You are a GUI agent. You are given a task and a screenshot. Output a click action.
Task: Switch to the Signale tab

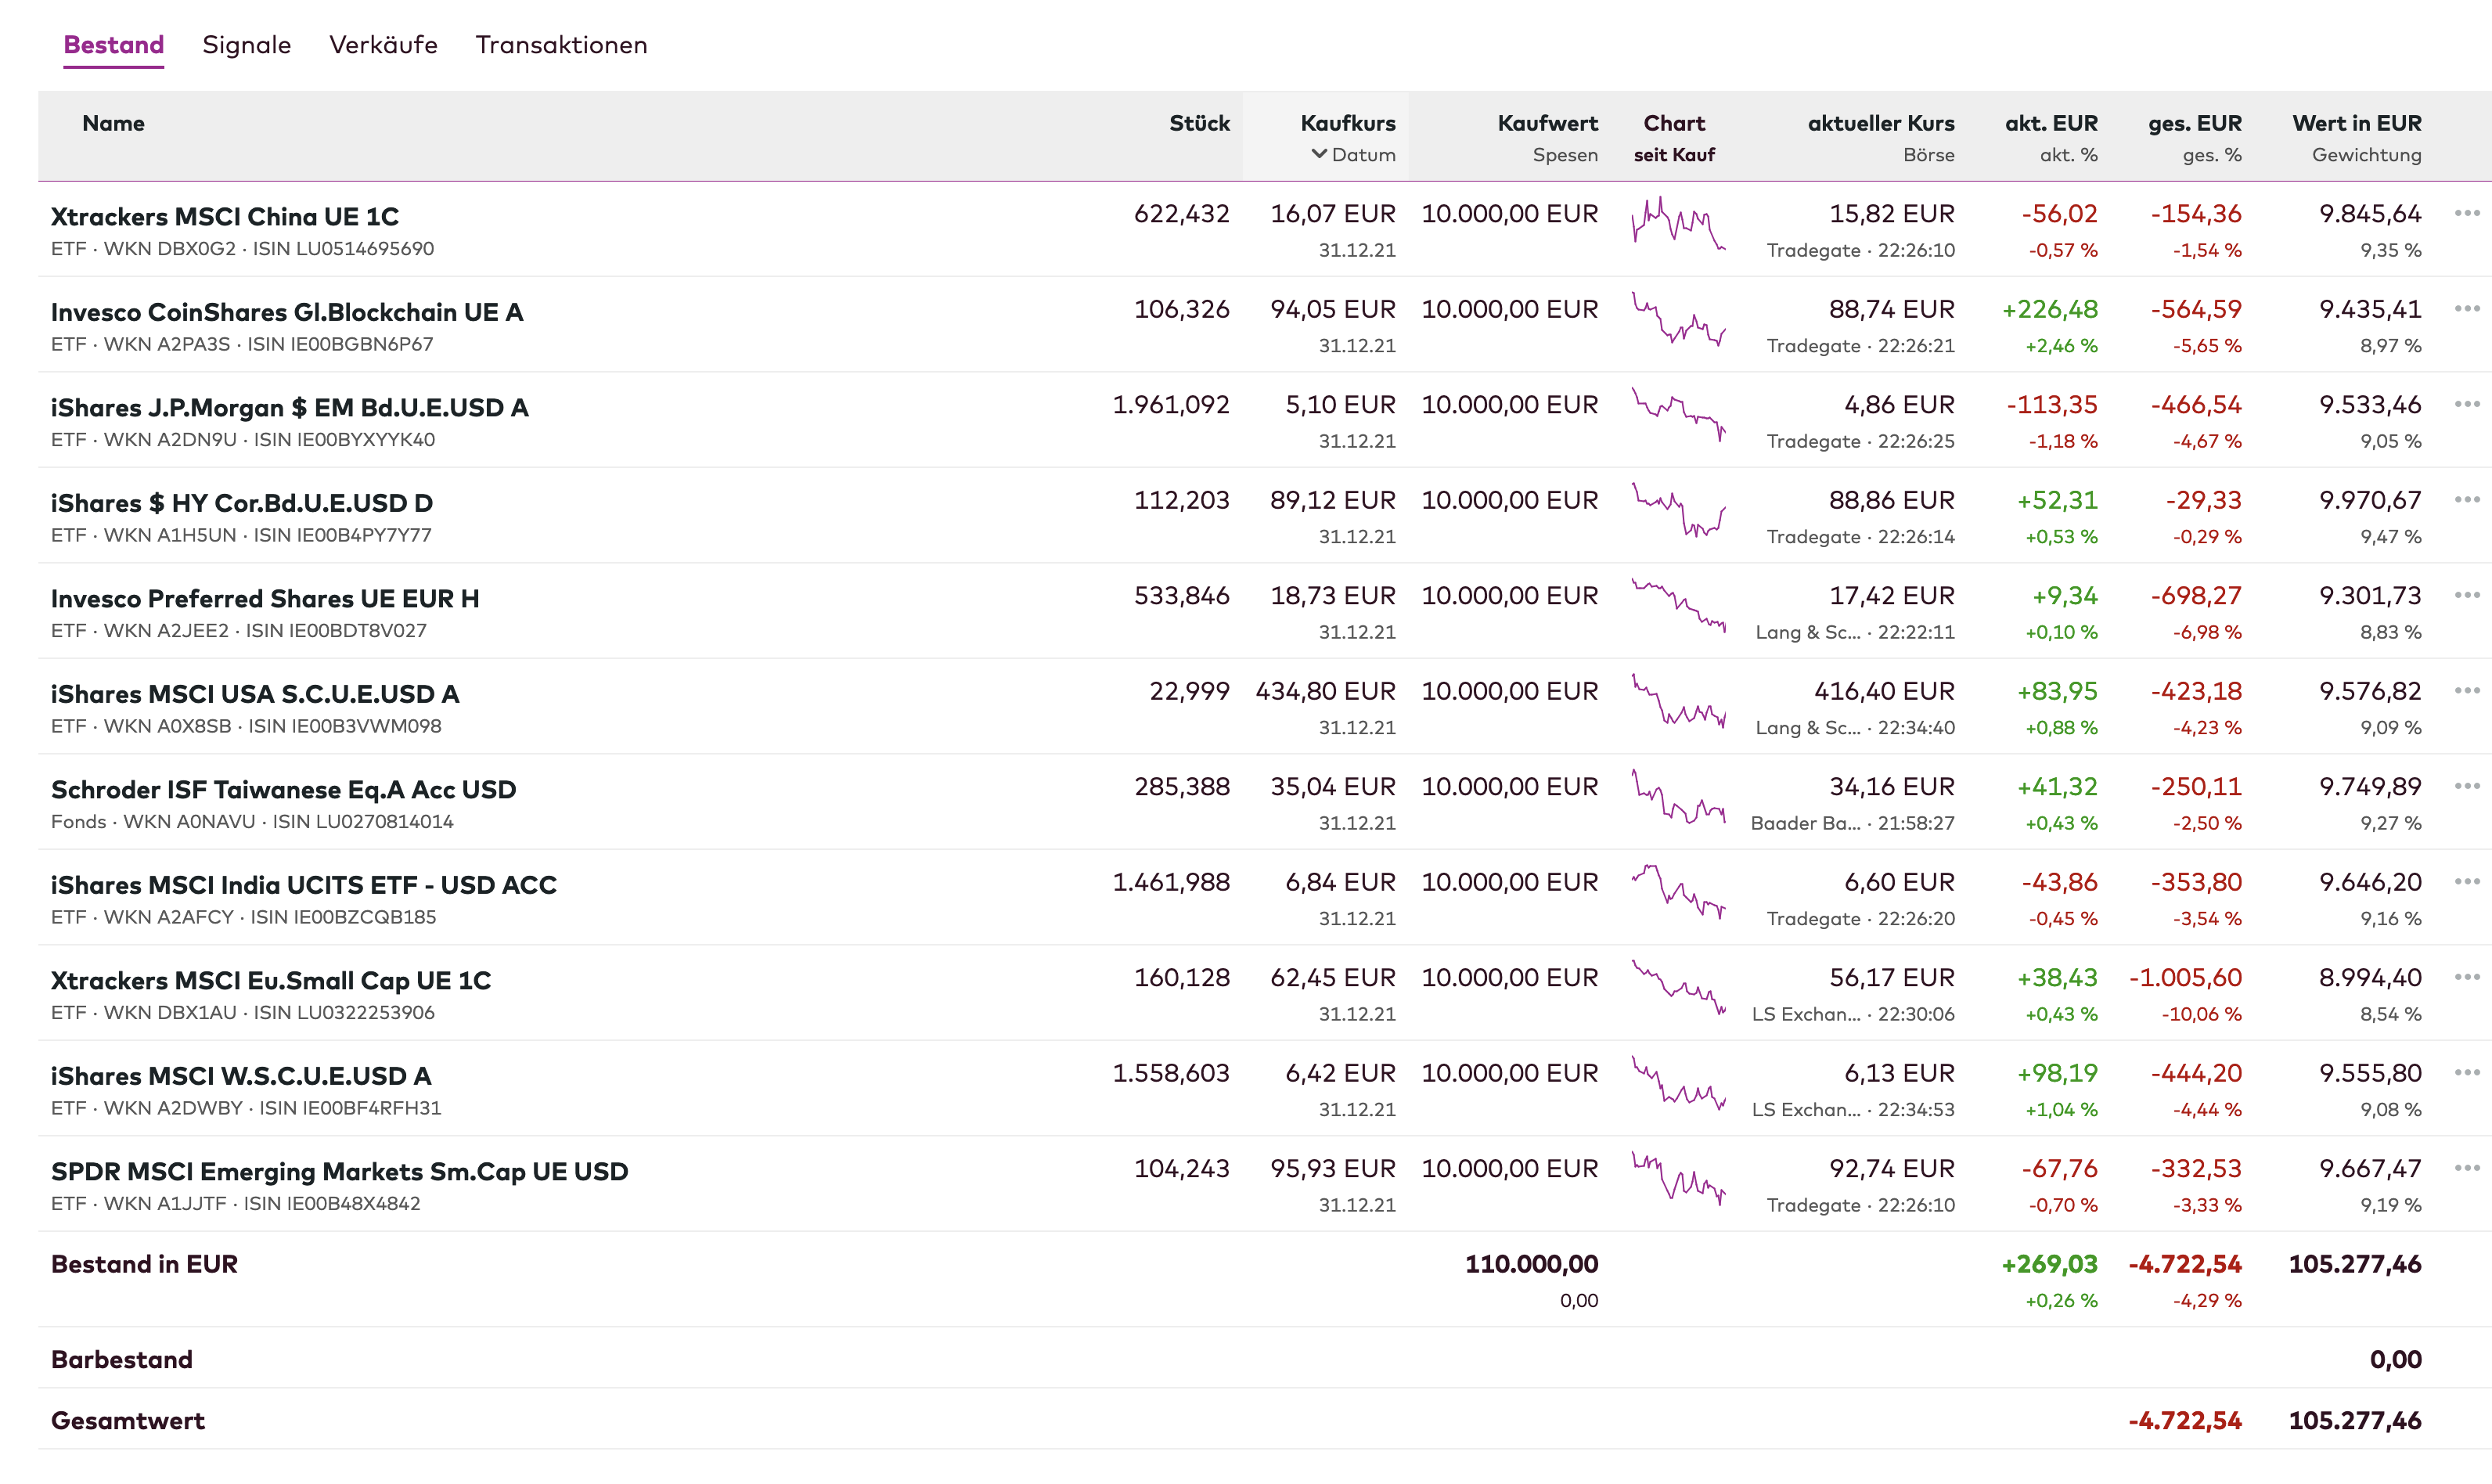pyautogui.click(x=246, y=45)
